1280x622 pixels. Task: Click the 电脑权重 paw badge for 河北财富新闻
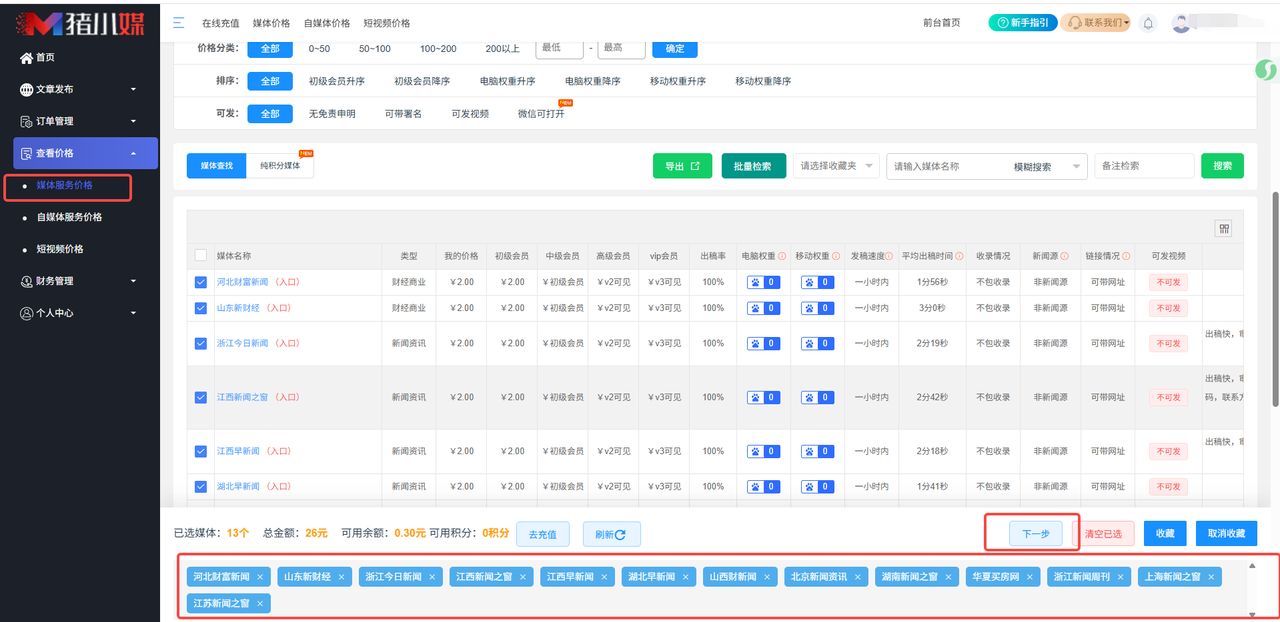click(763, 282)
